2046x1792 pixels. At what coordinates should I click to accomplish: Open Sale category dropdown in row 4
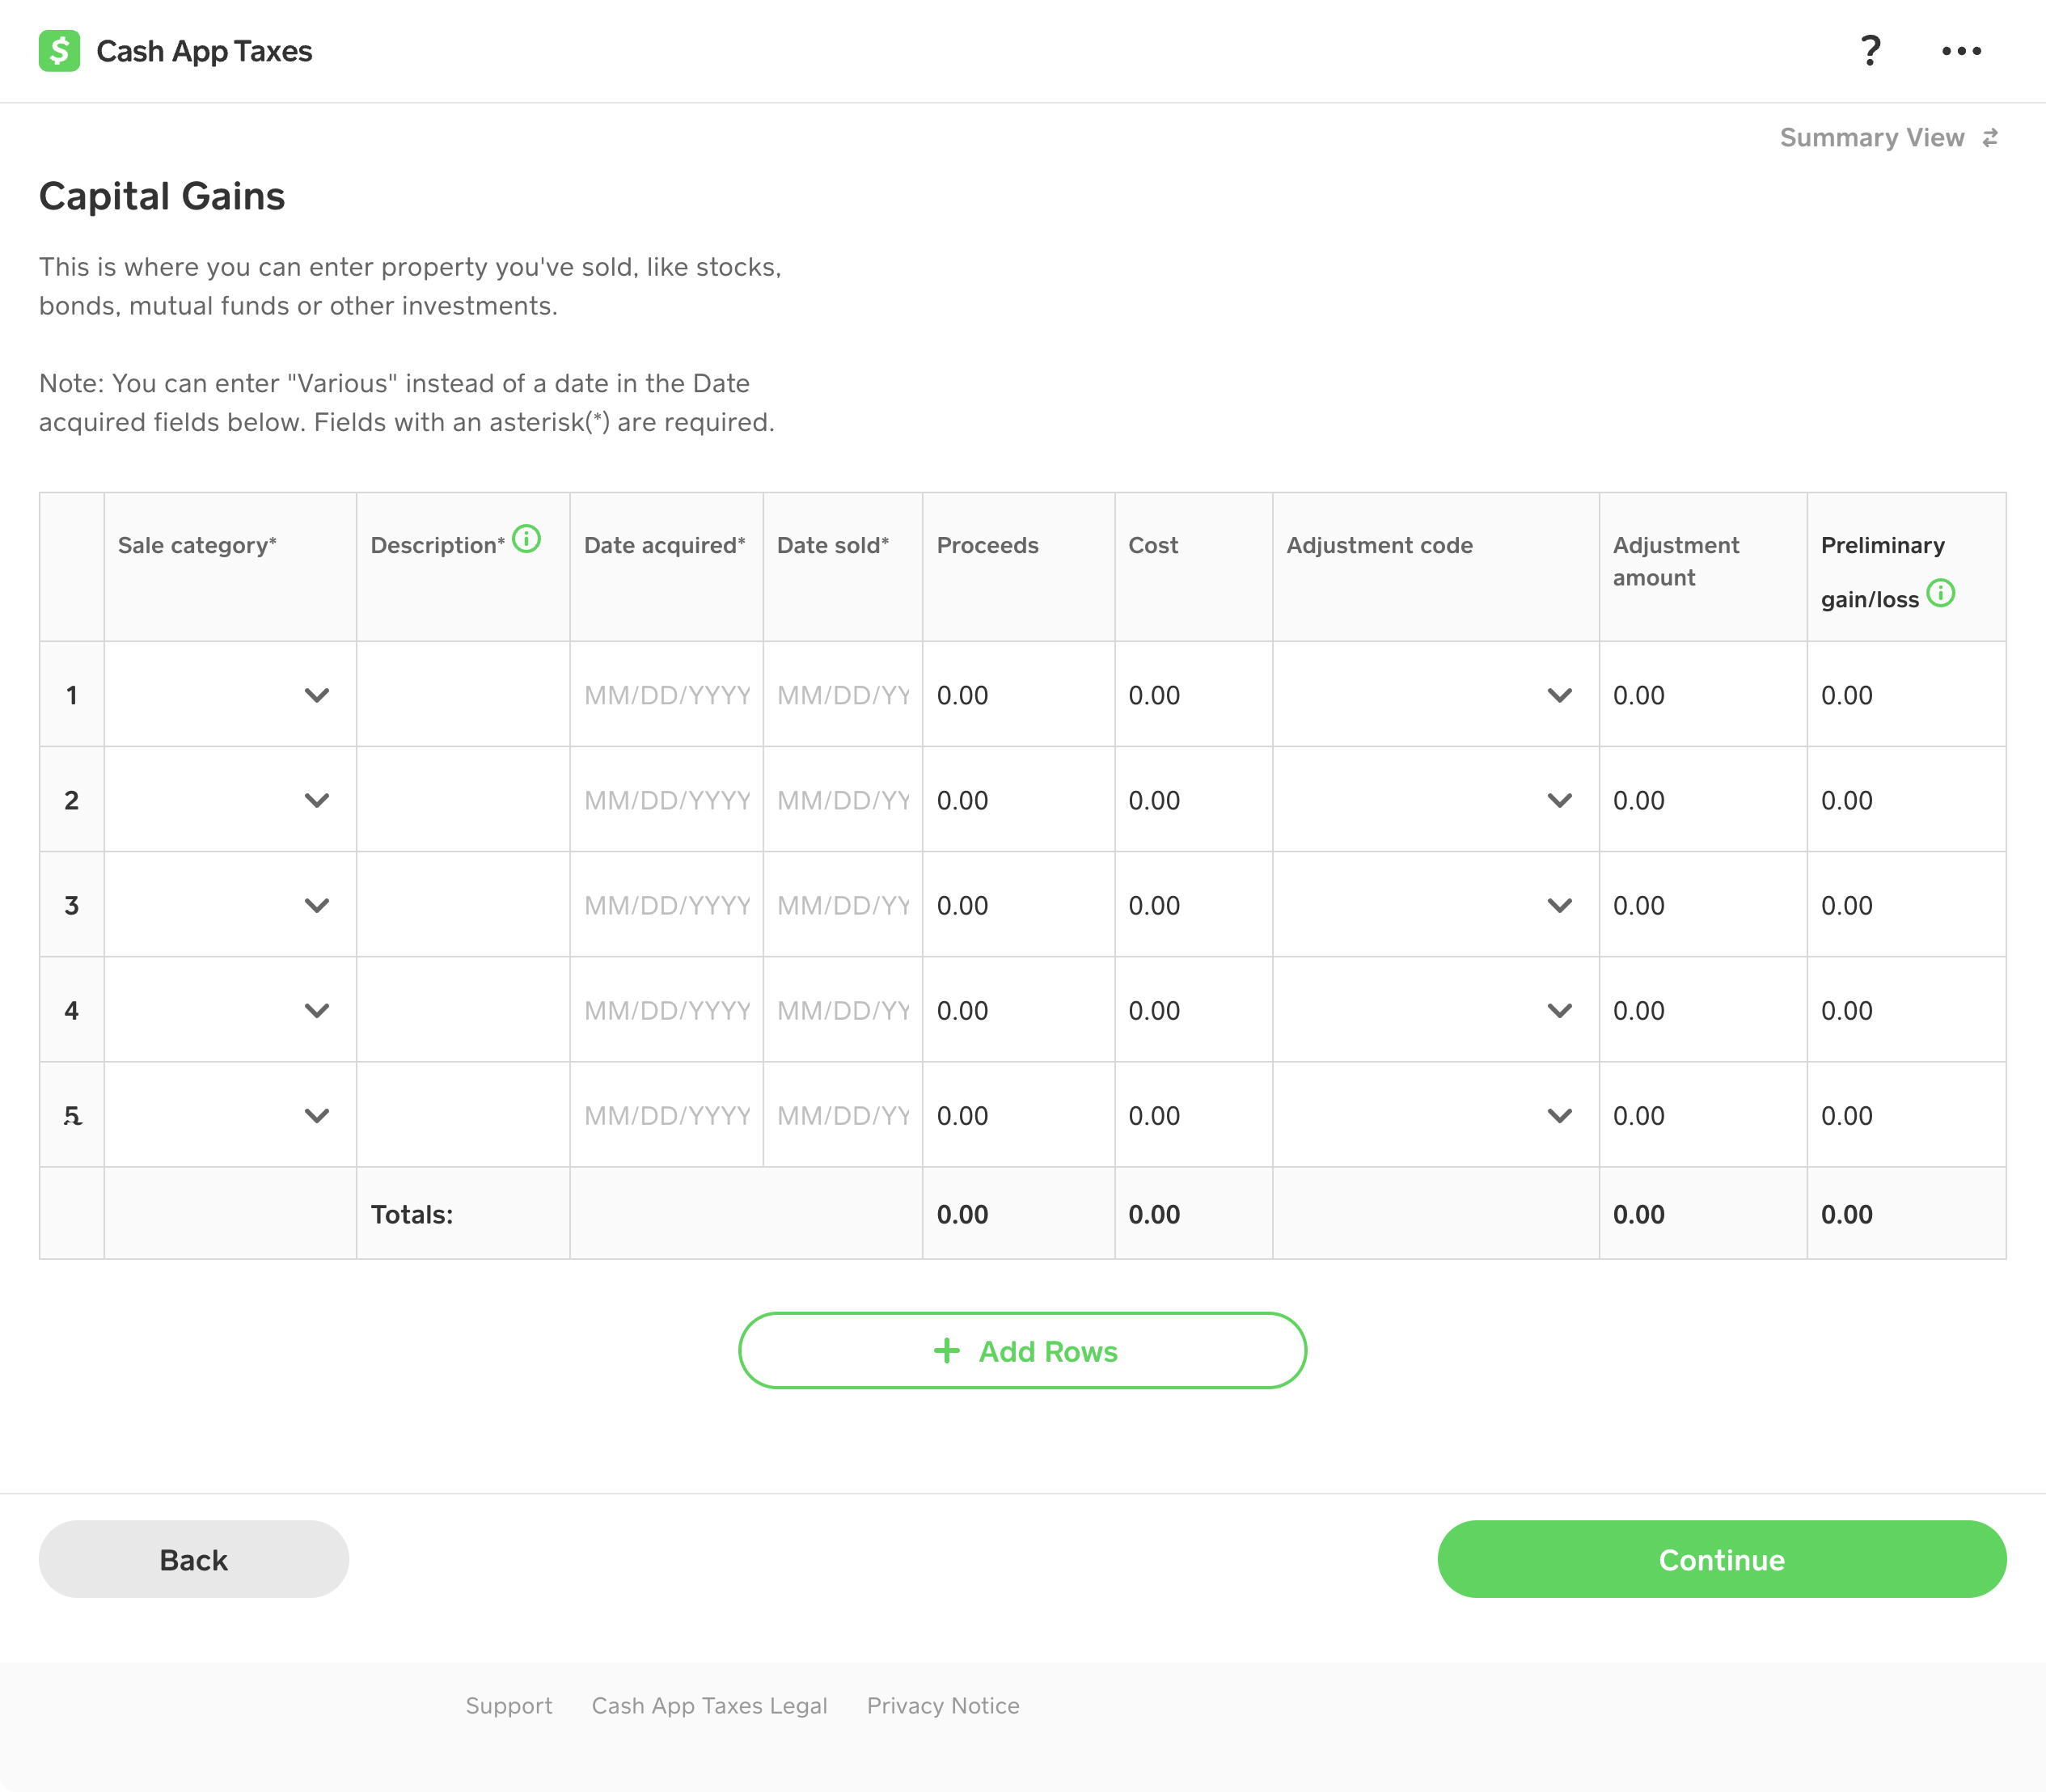pyautogui.click(x=230, y=1010)
